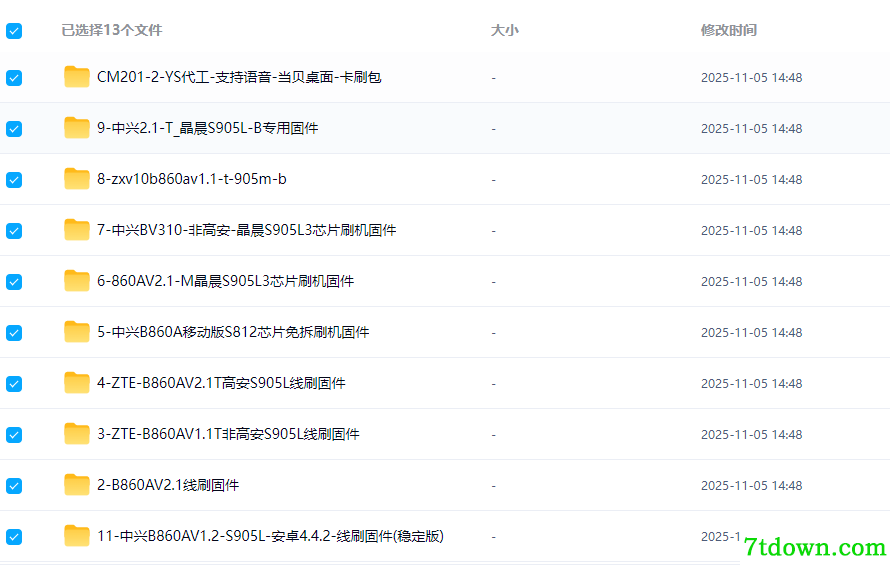Uncheck the 4-ZTE-B860AV2.1T folder checkbox
This screenshot has height=566, width=890.
14,384
